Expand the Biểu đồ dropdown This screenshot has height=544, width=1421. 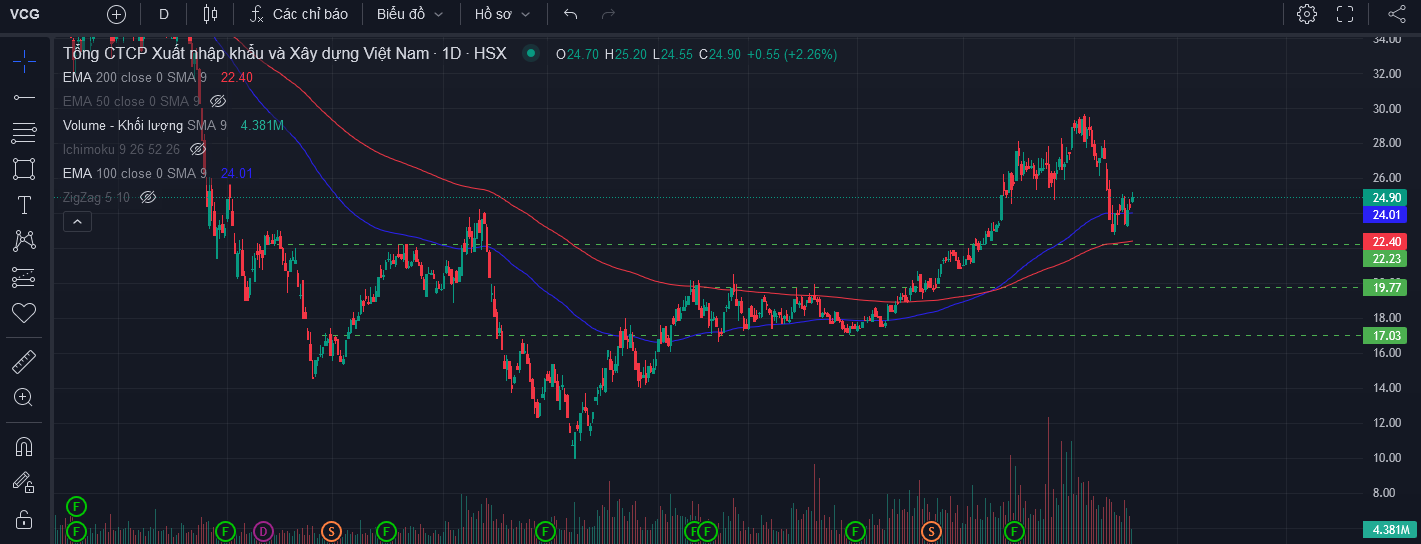coord(410,14)
